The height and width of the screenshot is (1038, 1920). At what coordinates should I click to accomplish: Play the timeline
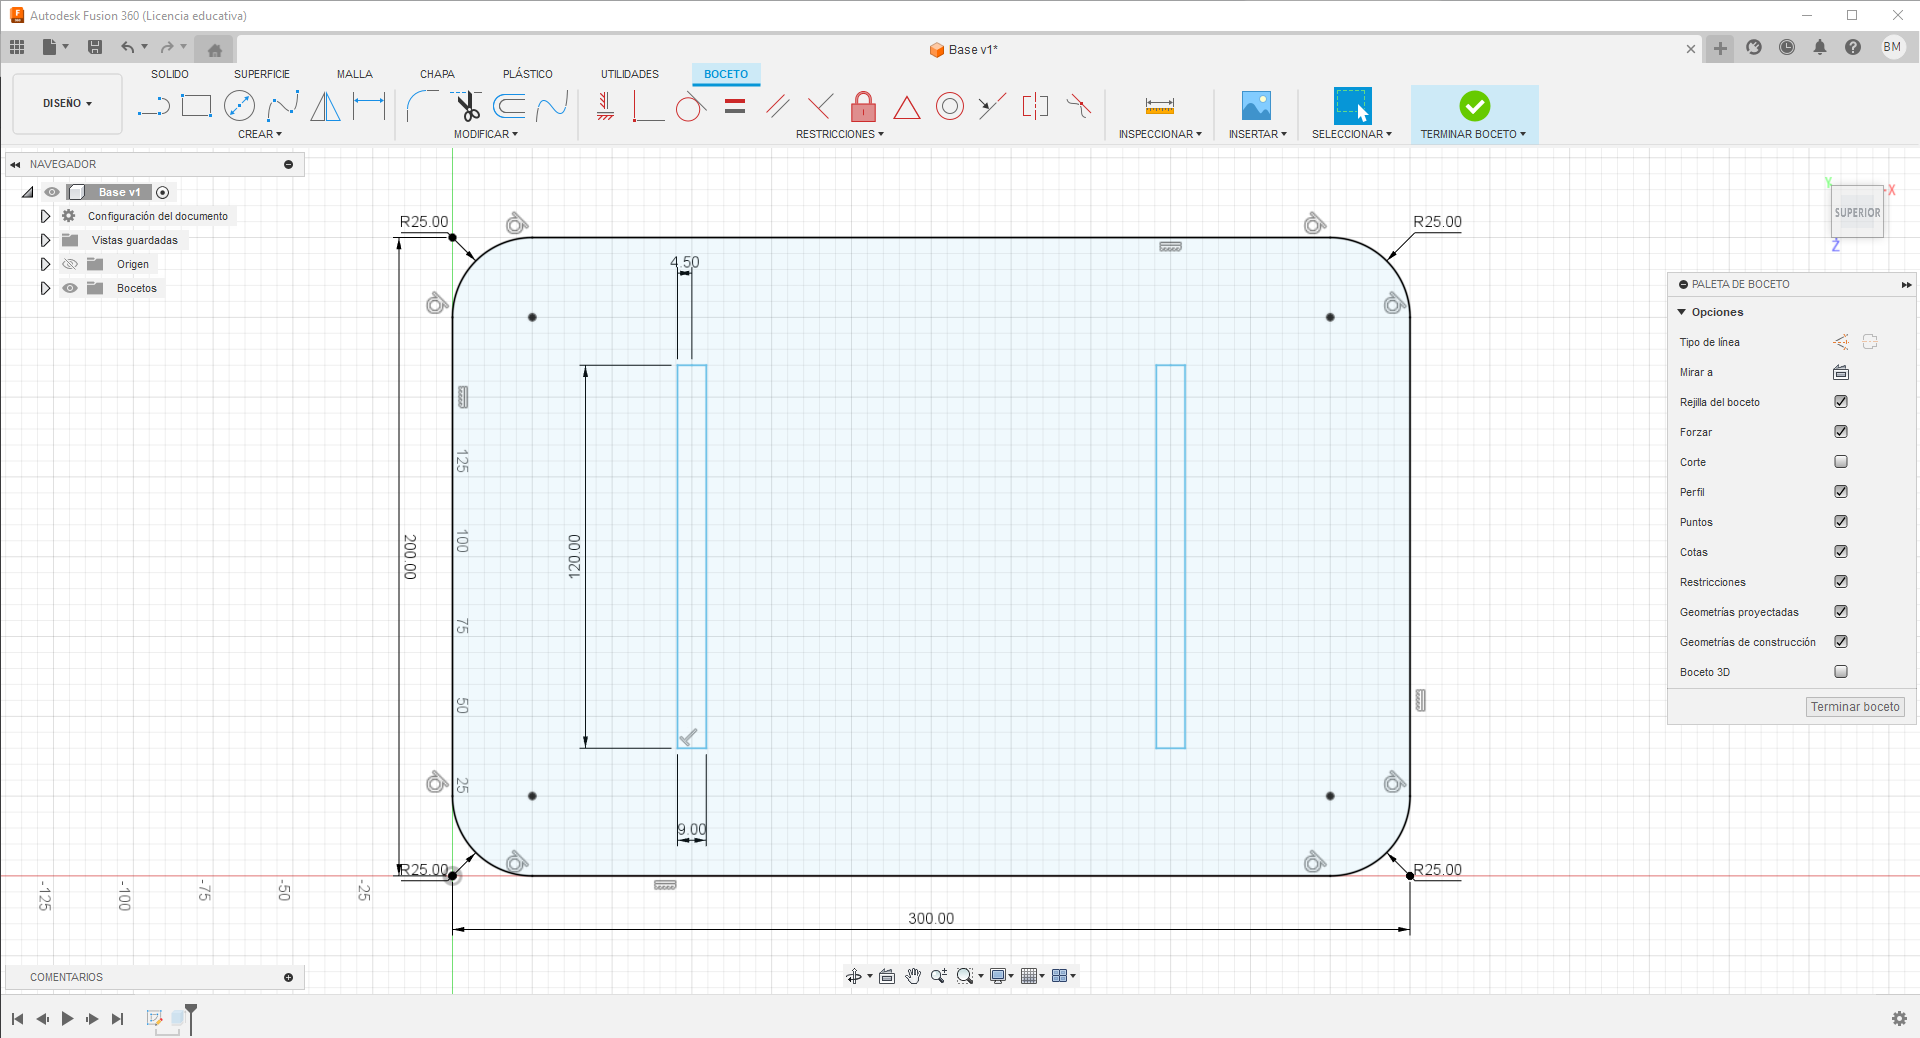[x=67, y=1019]
